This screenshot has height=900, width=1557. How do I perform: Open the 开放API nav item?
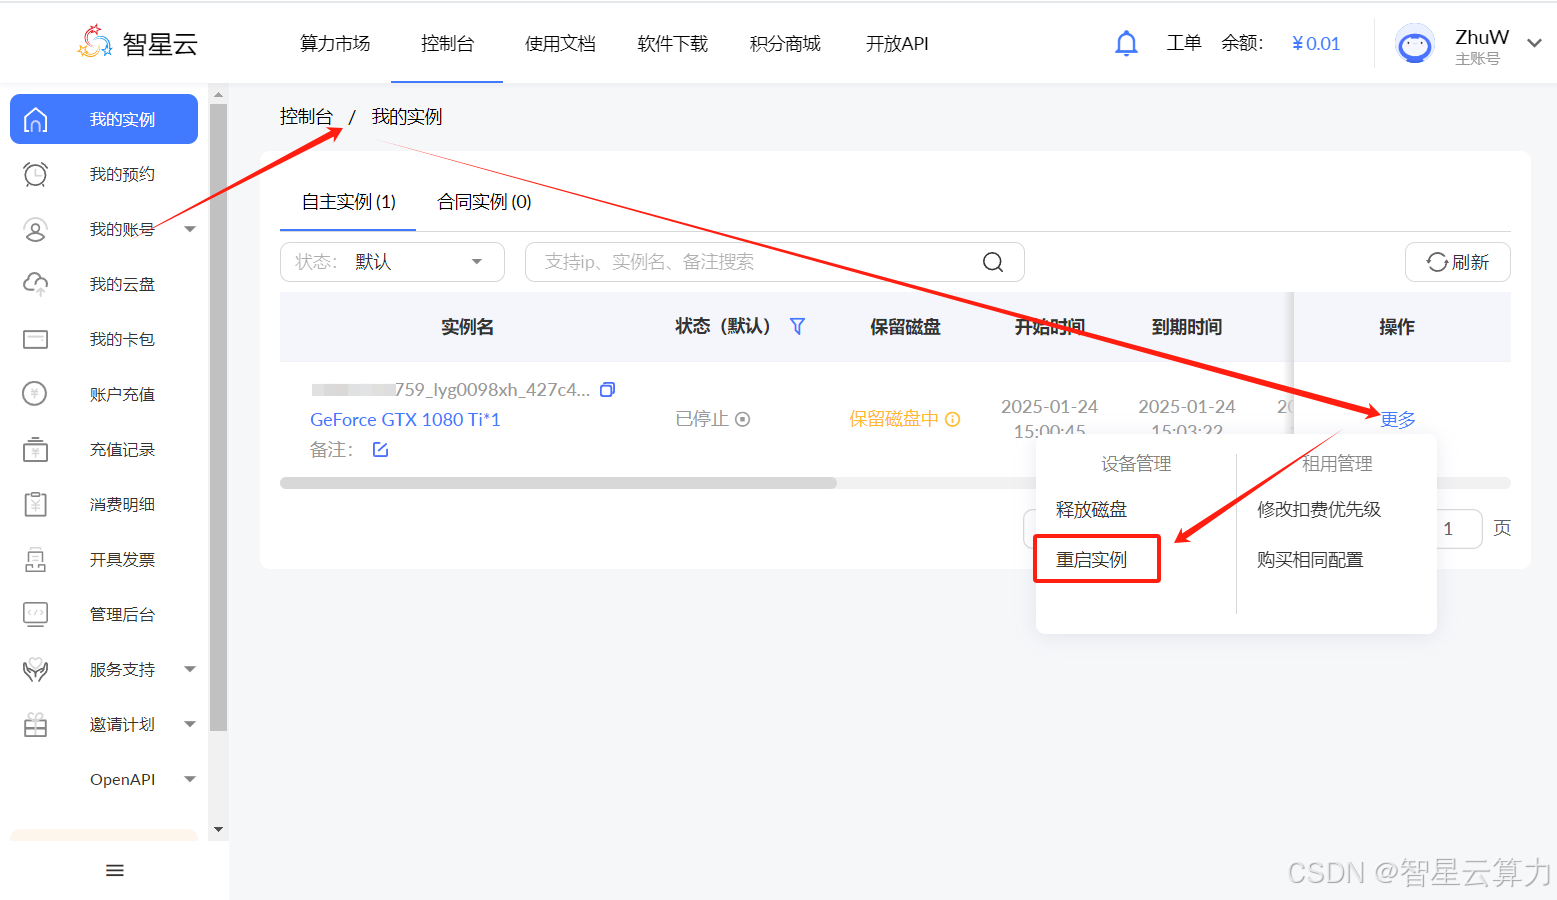tap(897, 44)
